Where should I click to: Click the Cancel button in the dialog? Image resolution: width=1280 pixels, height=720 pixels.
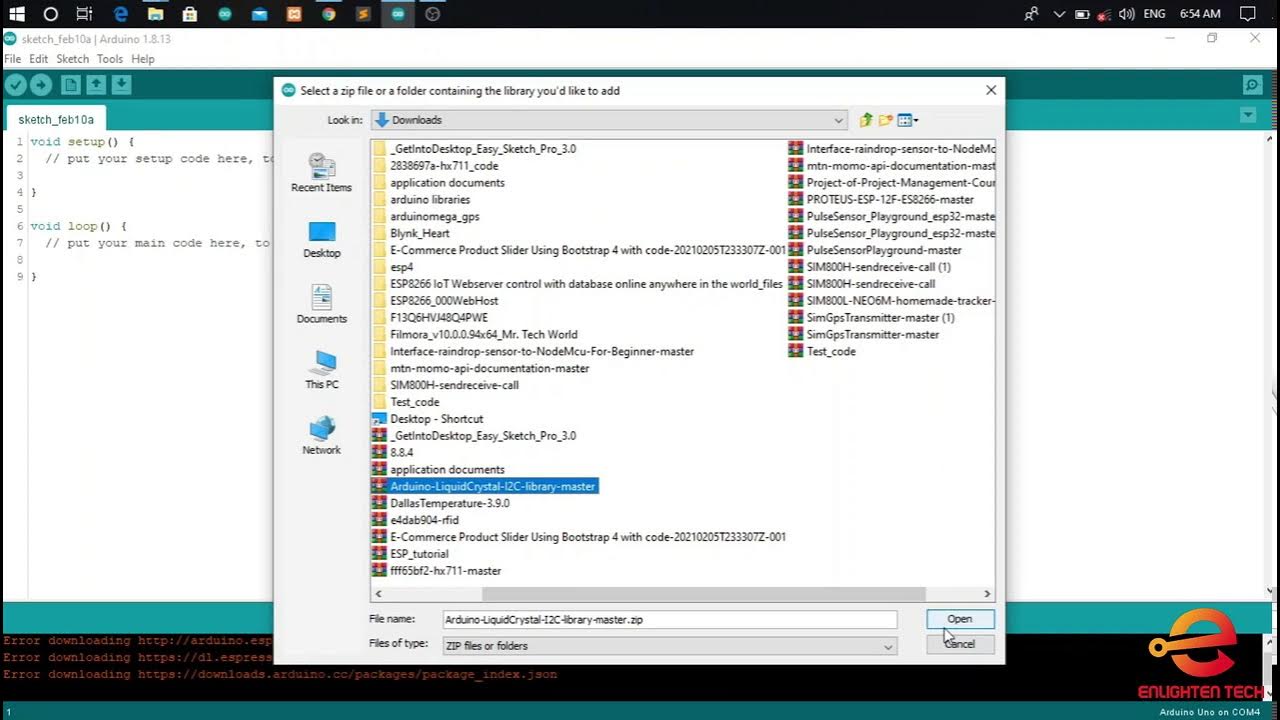pyautogui.click(x=960, y=644)
